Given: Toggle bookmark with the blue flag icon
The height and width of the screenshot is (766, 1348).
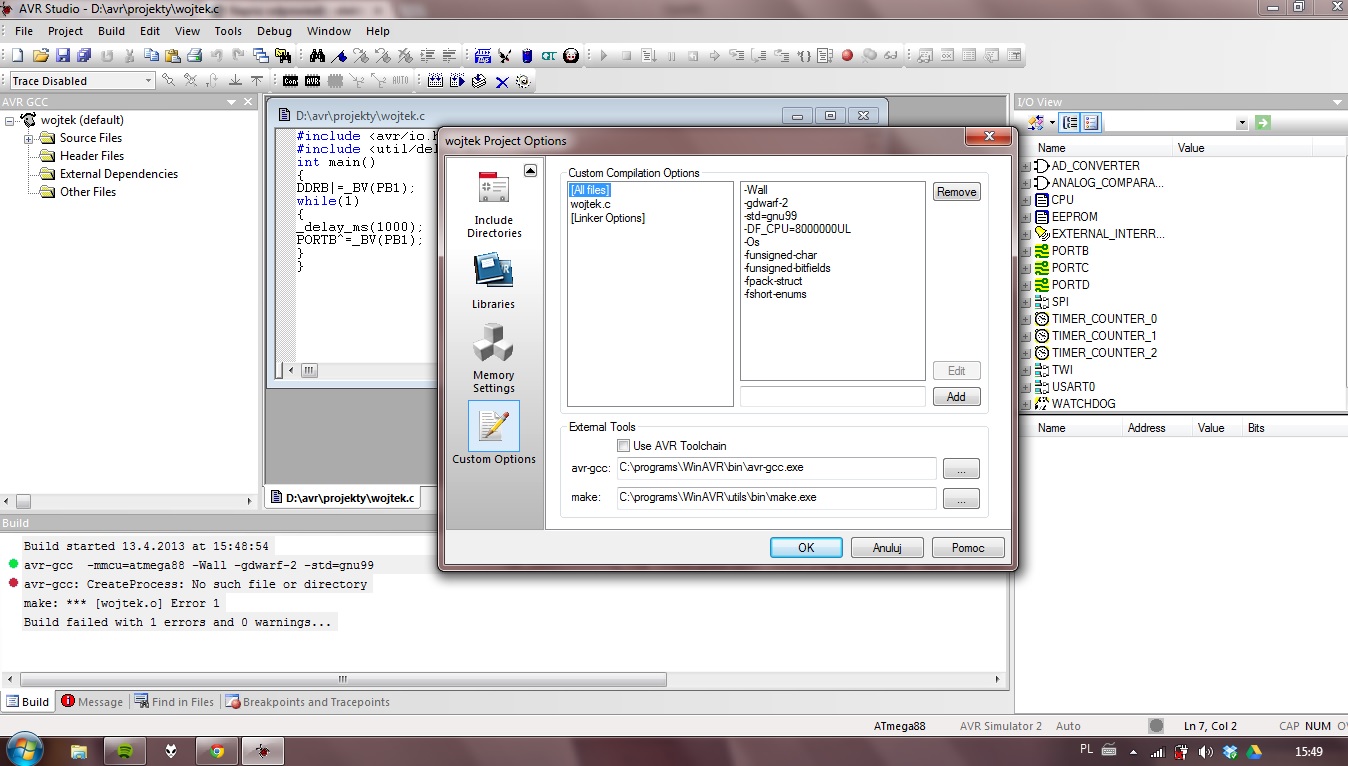Looking at the screenshot, I should coord(340,56).
